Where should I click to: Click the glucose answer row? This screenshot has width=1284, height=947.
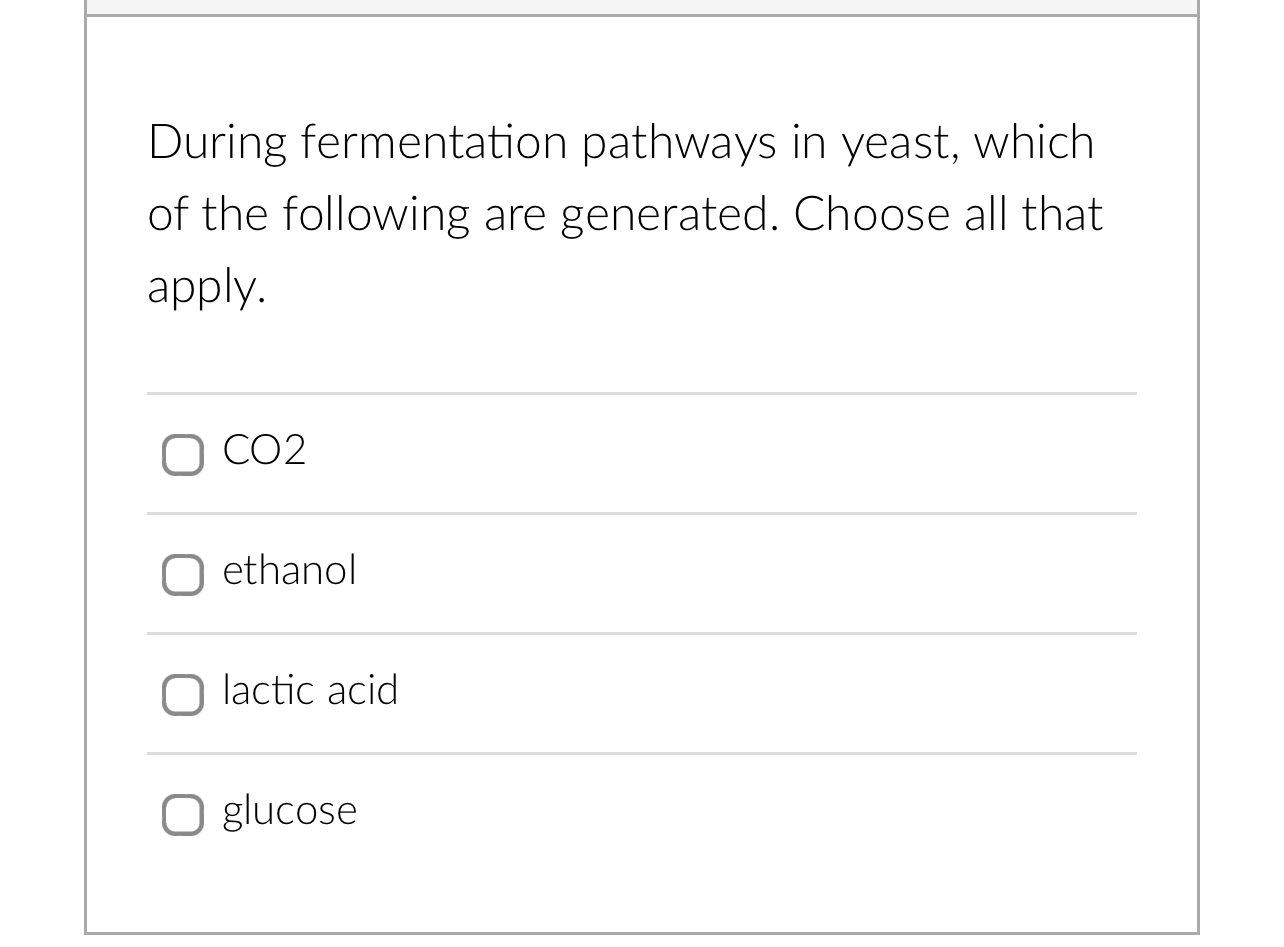pyautogui.click(x=642, y=813)
